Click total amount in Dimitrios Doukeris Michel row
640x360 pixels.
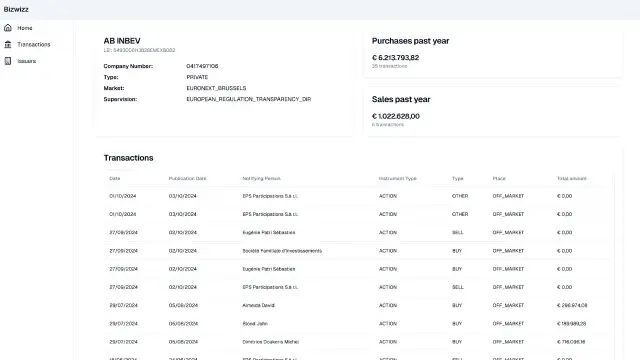pos(571,342)
